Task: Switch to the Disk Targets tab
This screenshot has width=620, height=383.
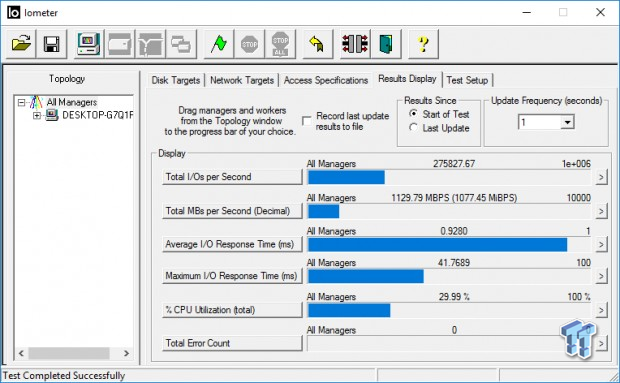Action: [x=176, y=80]
